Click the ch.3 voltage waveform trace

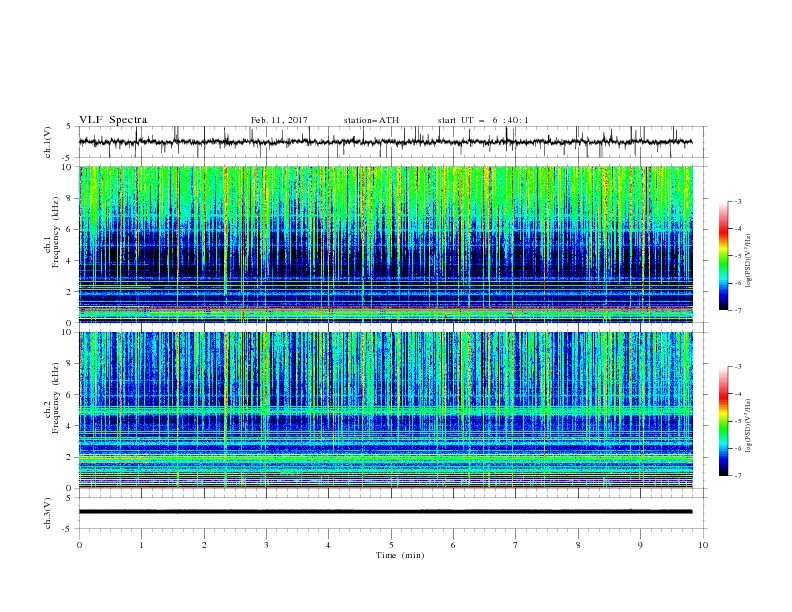(385, 512)
